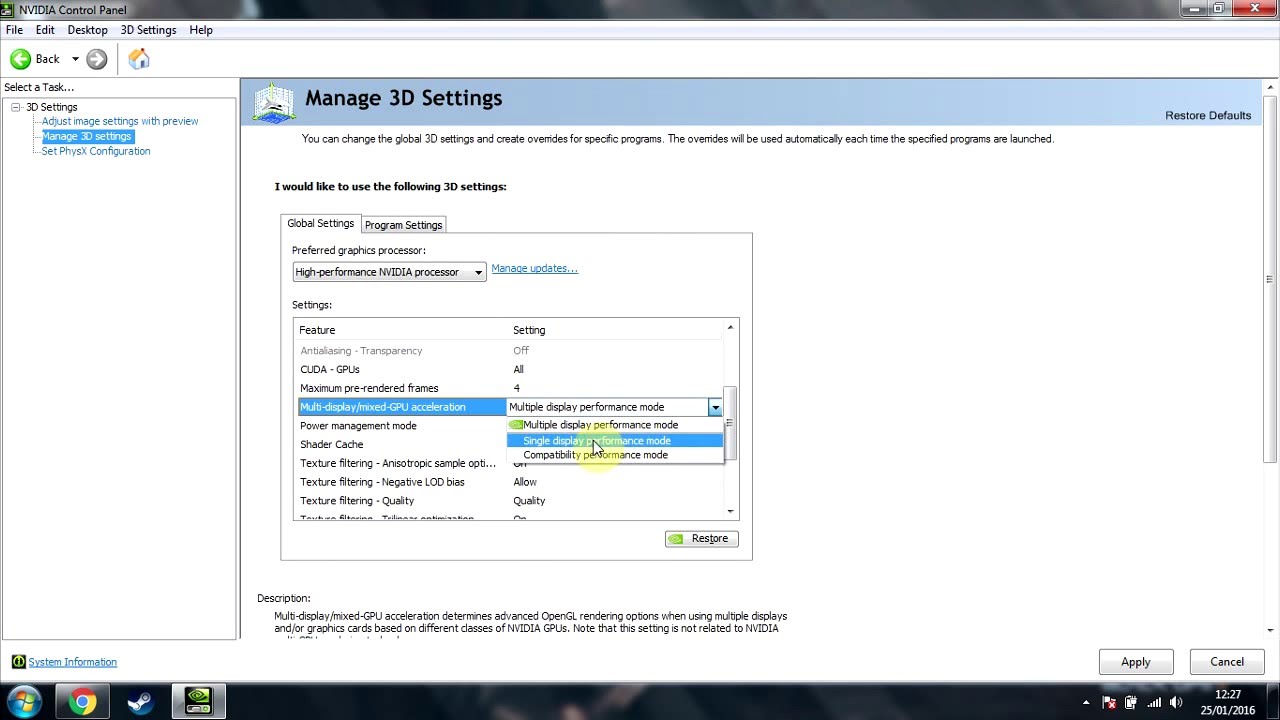
Task: Click the green Back arrow icon
Action: pos(20,59)
